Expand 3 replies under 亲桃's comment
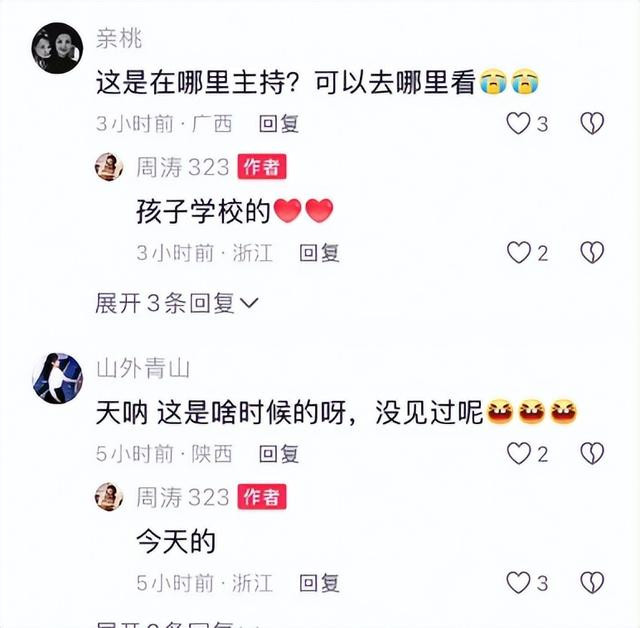This screenshot has height=628, width=640. [x=177, y=303]
